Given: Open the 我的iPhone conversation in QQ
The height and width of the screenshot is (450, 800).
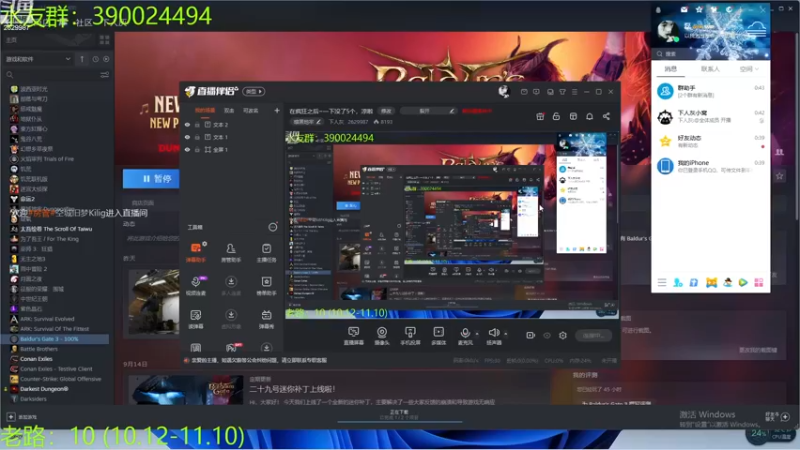Looking at the screenshot, I should (x=711, y=166).
